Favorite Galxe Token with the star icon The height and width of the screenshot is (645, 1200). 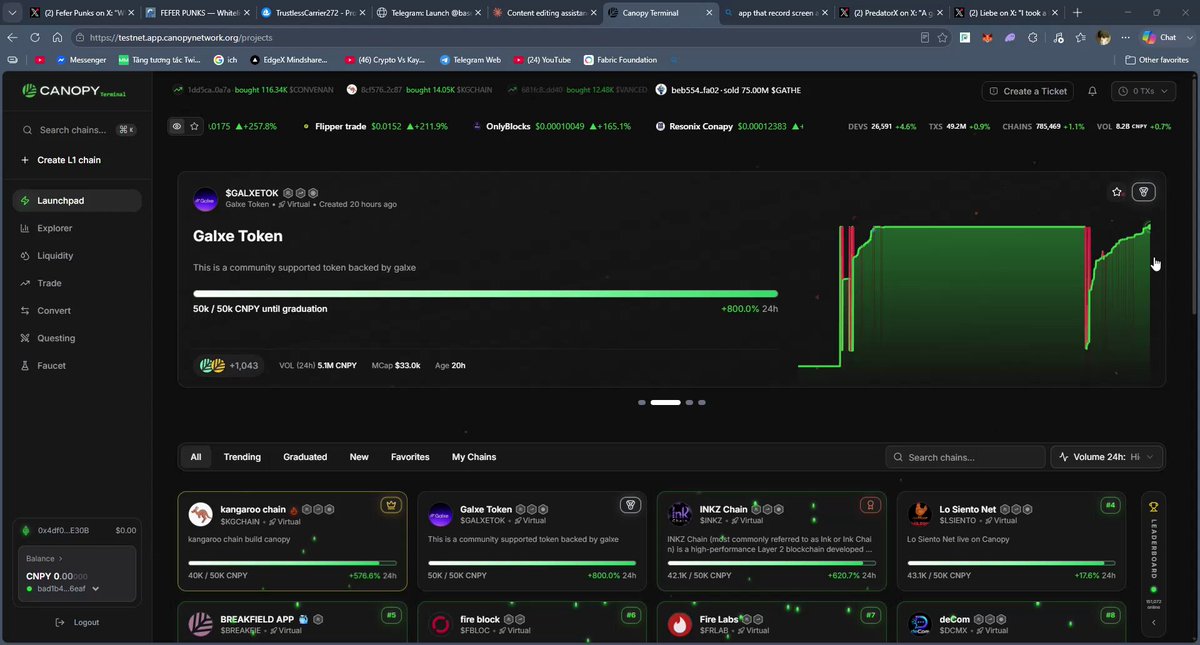1117,192
